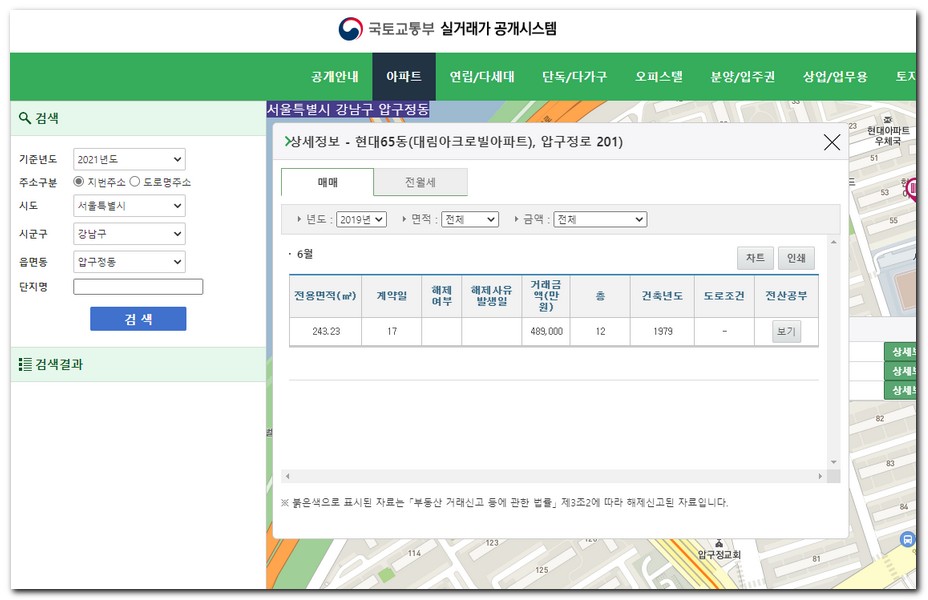This screenshot has width=928, height=600.
Task: Open the 기준년도 2021년도 dropdown
Action: (129, 159)
